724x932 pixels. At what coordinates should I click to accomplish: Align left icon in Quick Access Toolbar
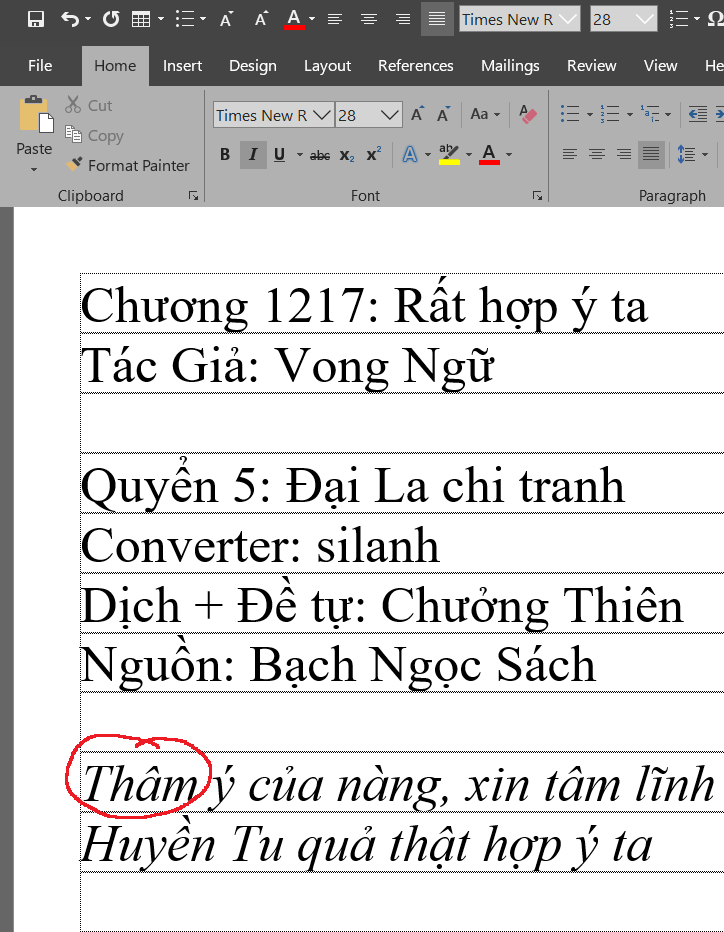pyautogui.click(x=335, y=19)
